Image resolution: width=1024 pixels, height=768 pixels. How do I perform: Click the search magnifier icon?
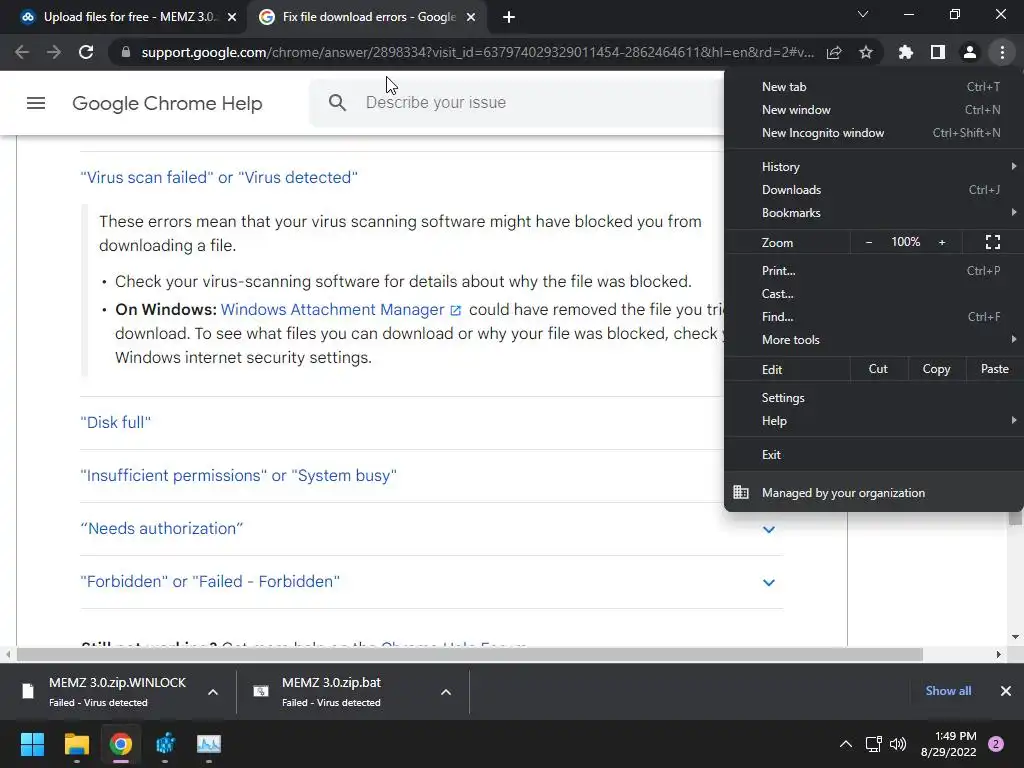[337, 103]
